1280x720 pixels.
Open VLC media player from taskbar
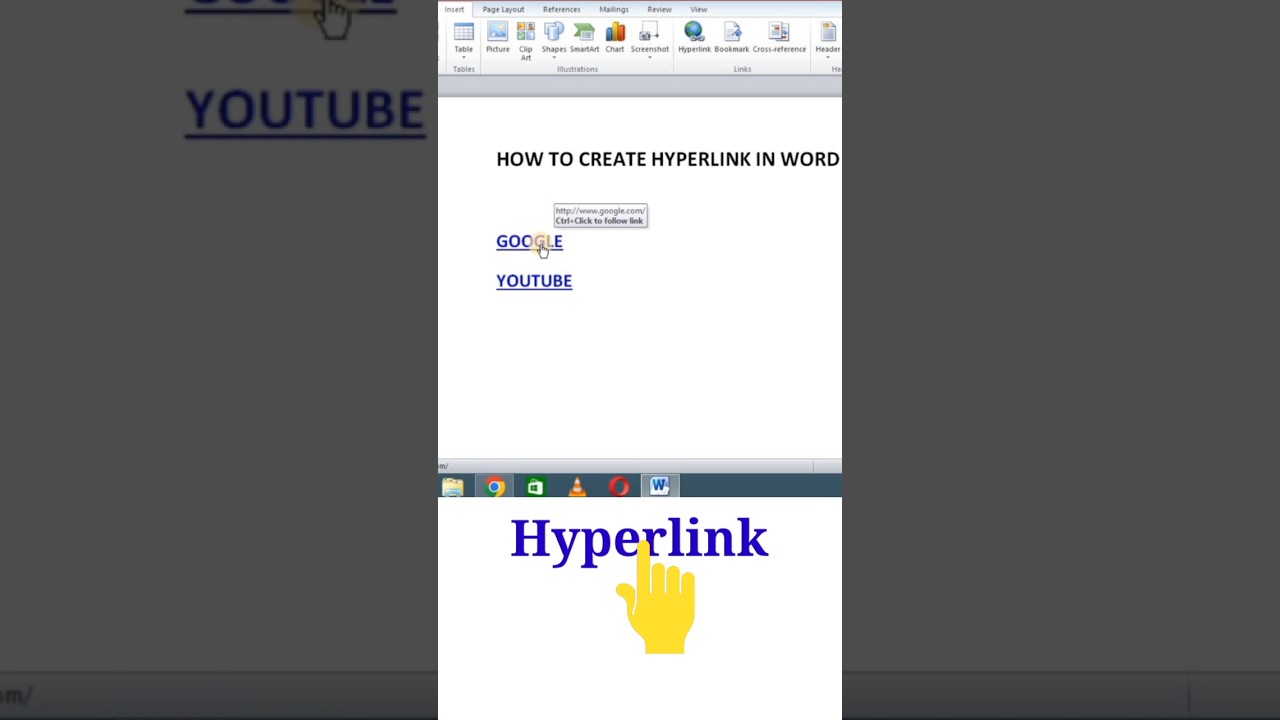pos(577,487)
